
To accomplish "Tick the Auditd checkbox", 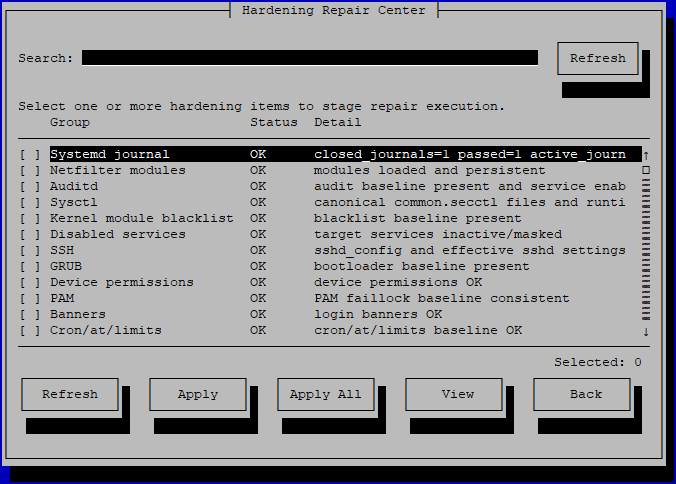I will tap(30, 186).
